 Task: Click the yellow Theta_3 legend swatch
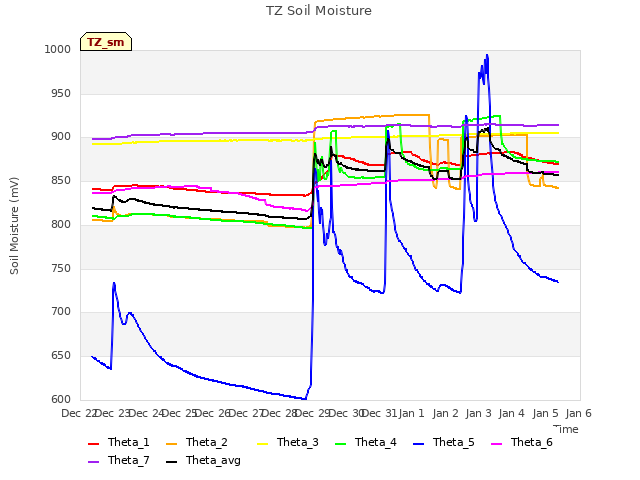262,443
